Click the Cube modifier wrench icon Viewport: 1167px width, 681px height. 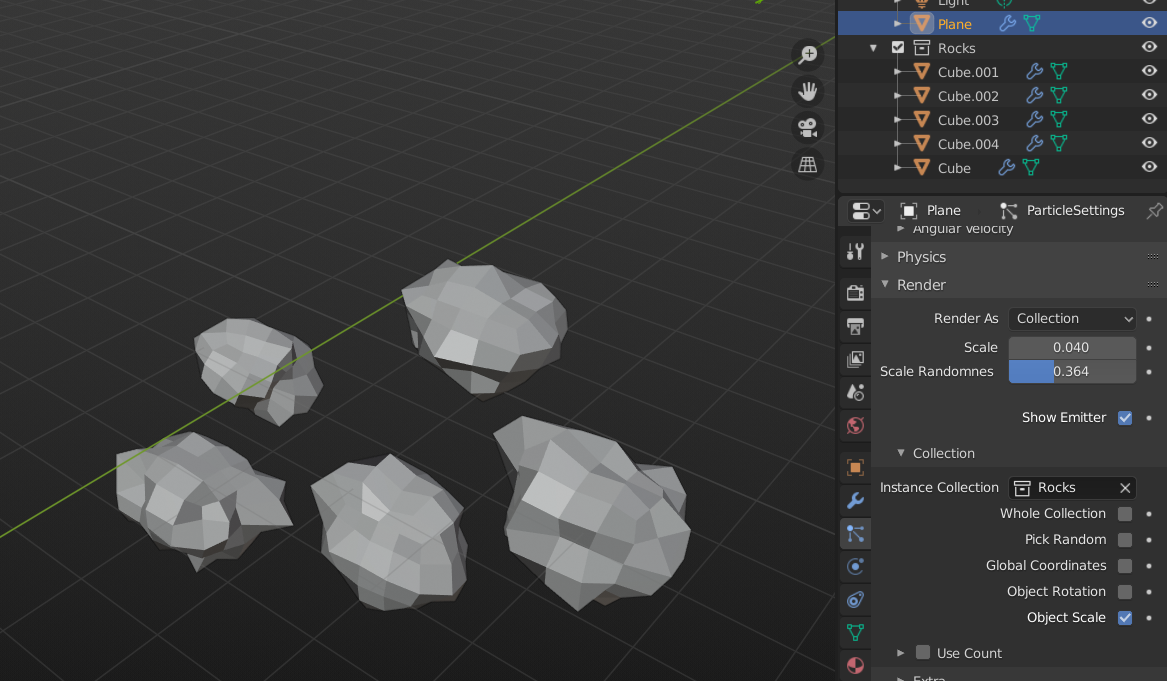[1006, 167]
